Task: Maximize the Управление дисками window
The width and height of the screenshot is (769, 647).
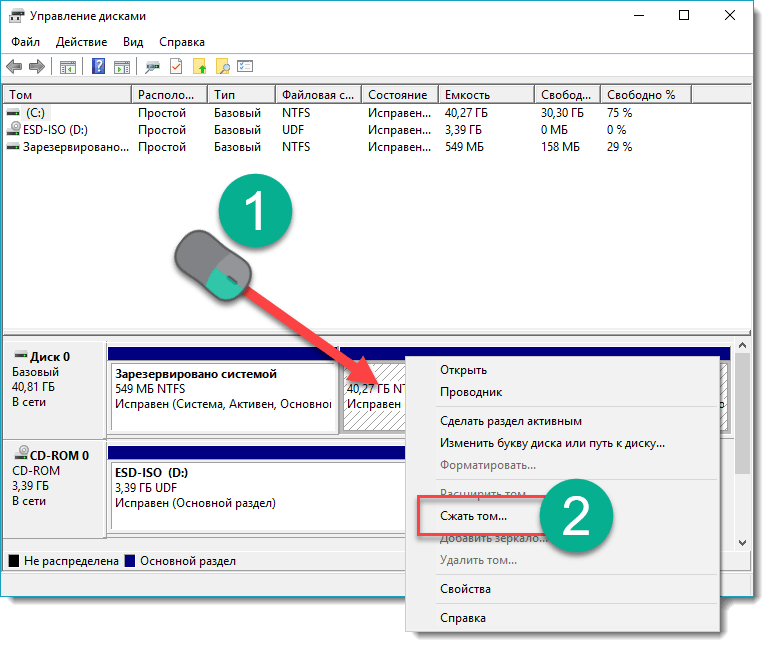Action: 684,16
